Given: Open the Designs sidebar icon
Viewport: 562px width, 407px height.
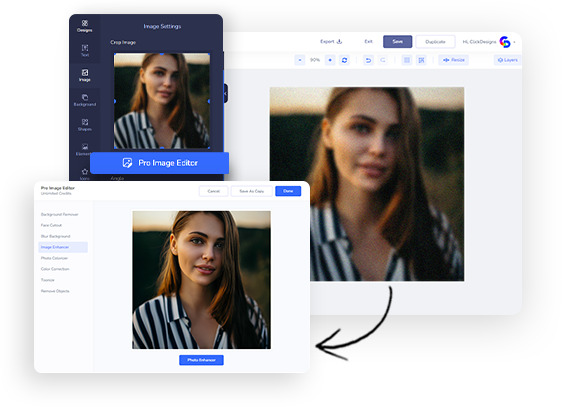Looking at the screenshot, I should pos(85,26).
